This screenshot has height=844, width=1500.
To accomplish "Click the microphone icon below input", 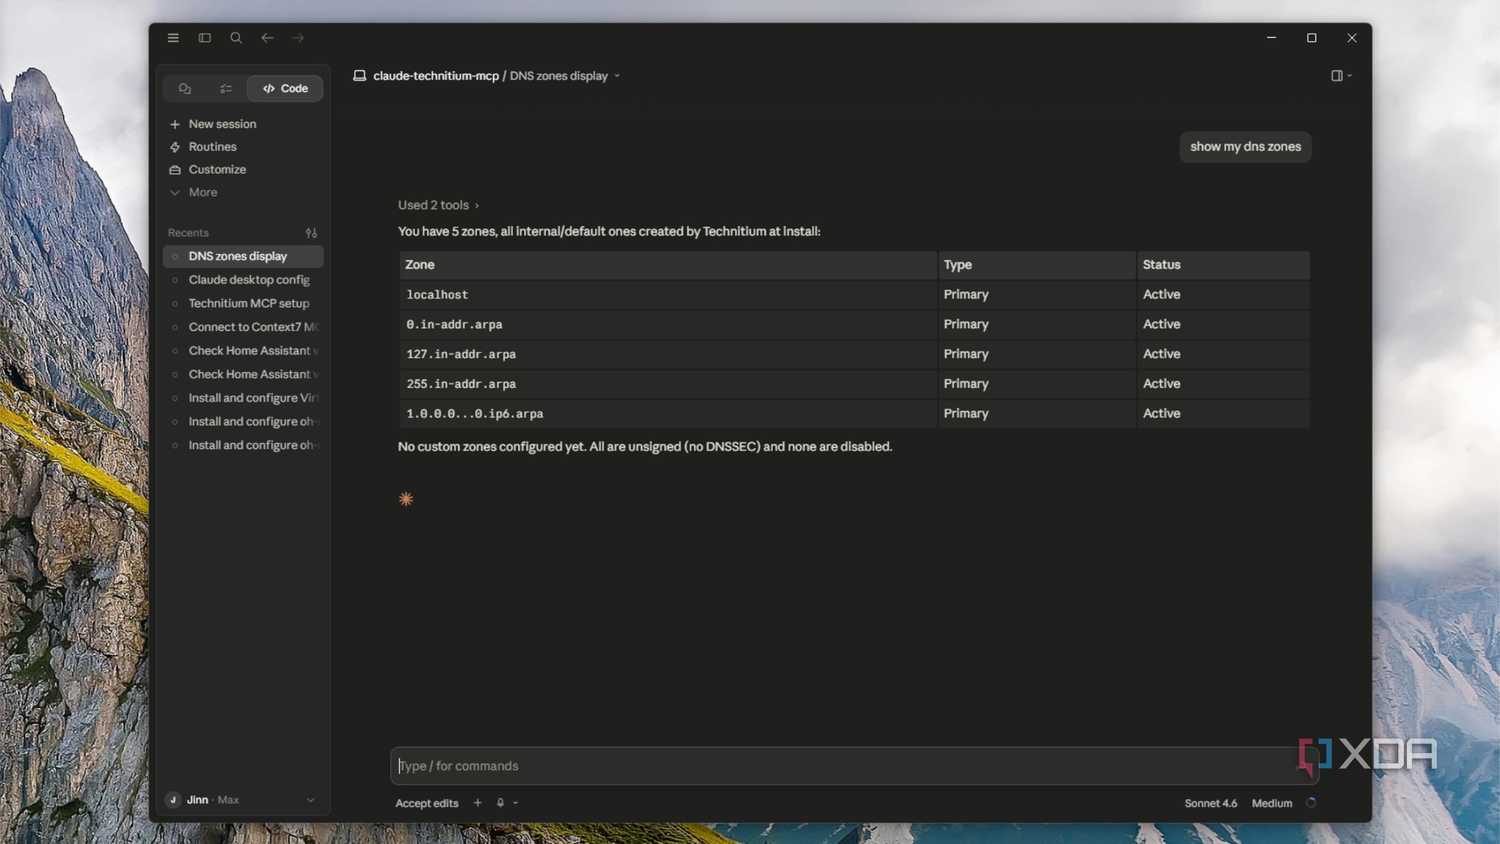I will tap(500, 803).
